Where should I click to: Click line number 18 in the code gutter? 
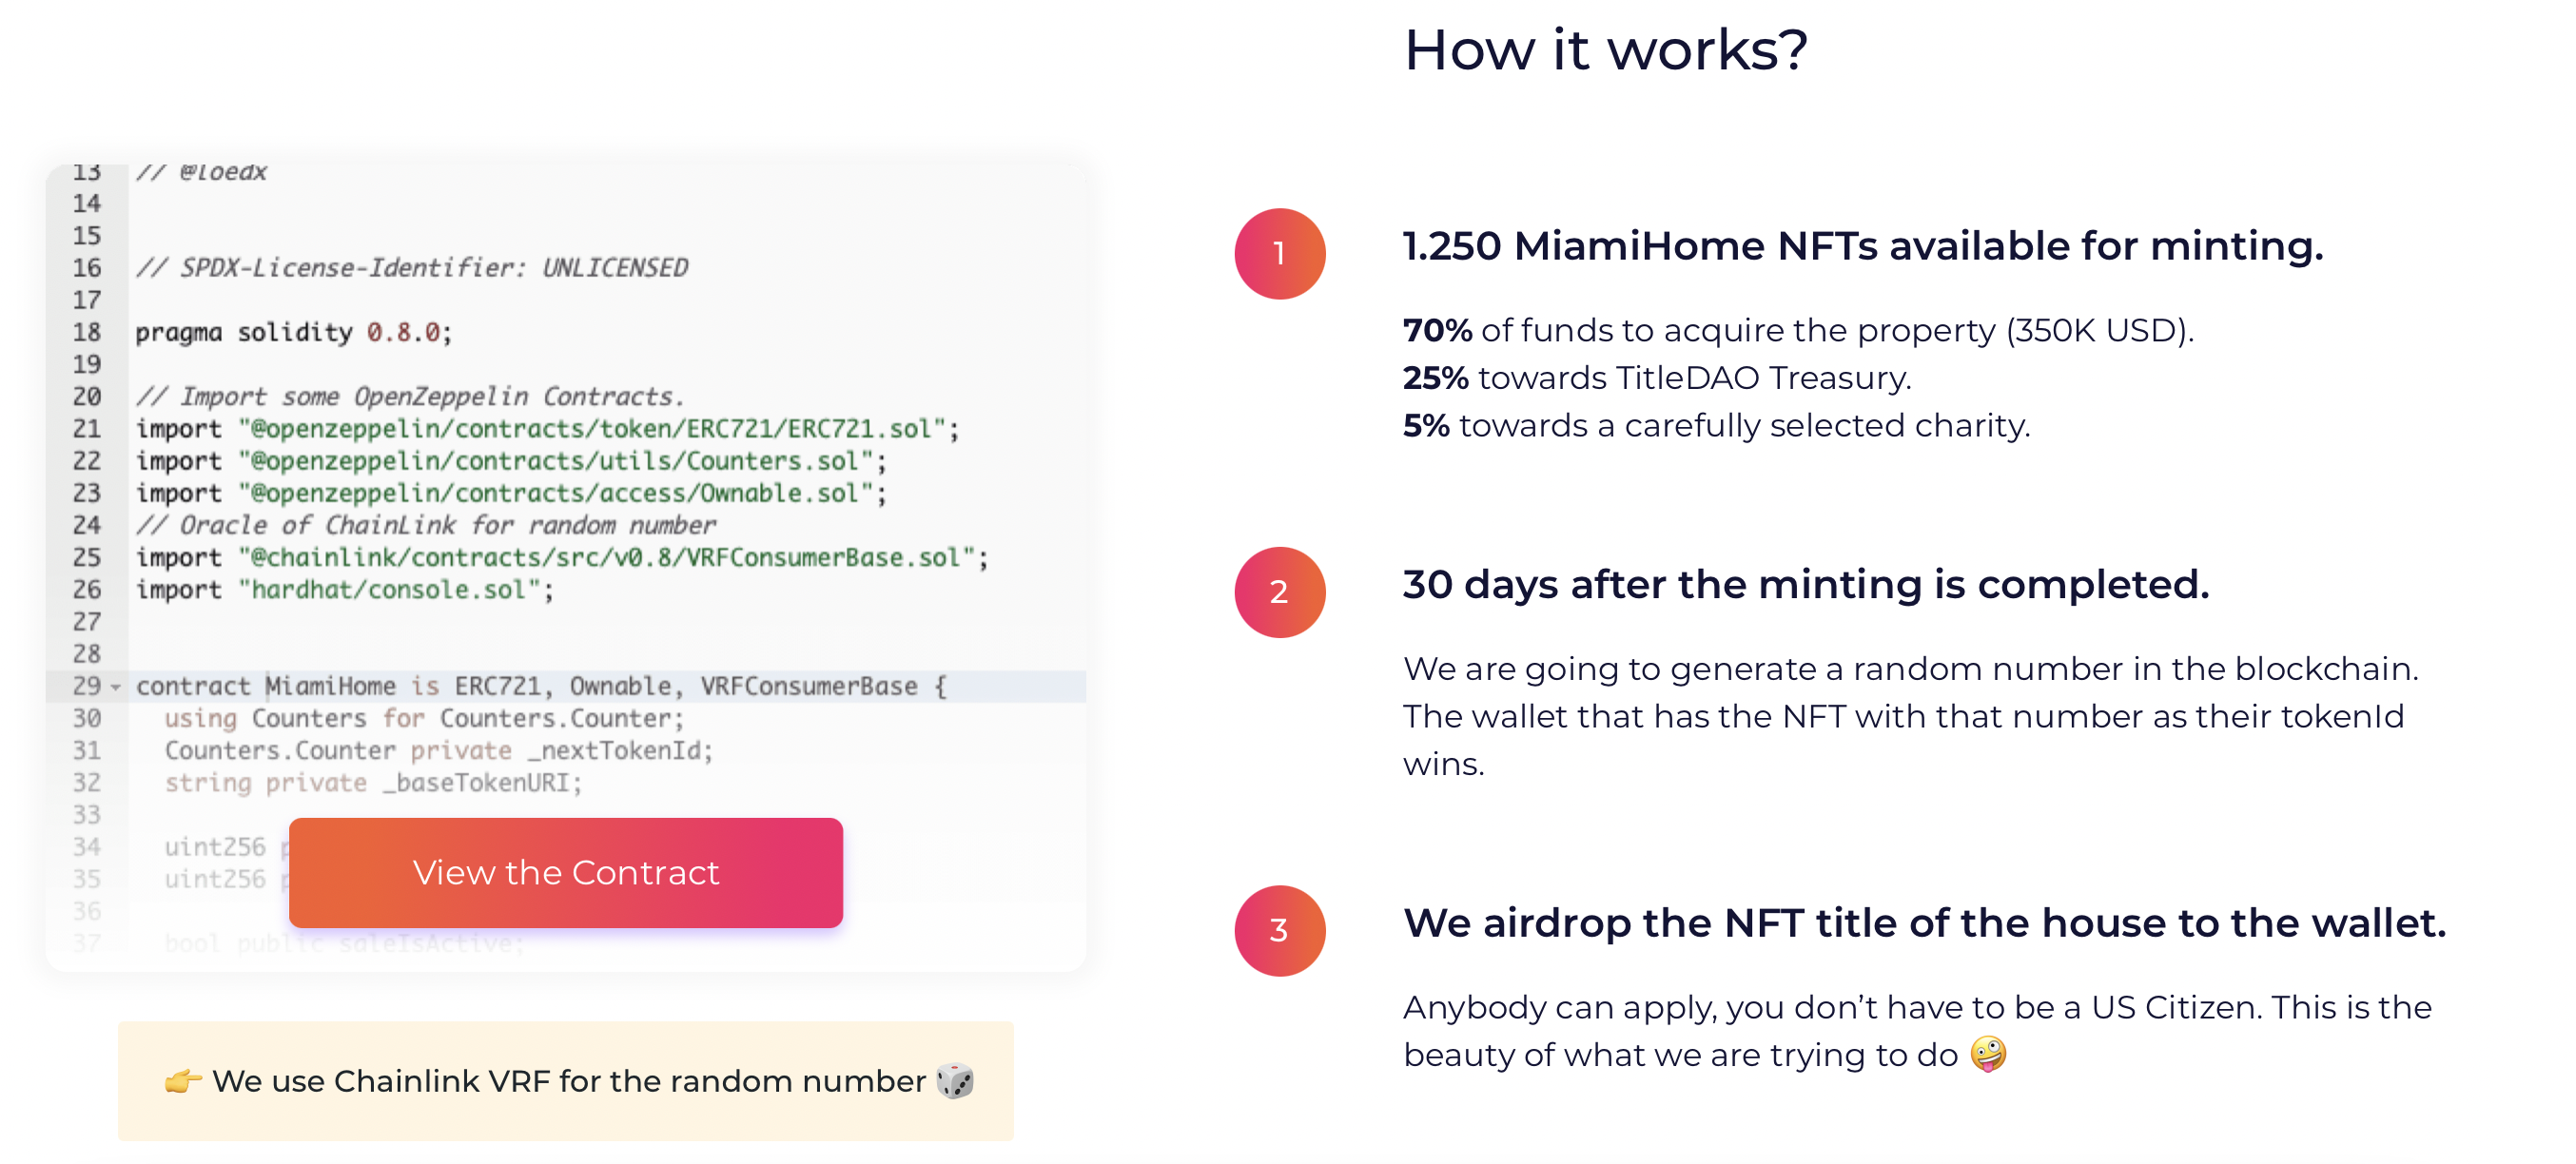[x=87, y=332]
